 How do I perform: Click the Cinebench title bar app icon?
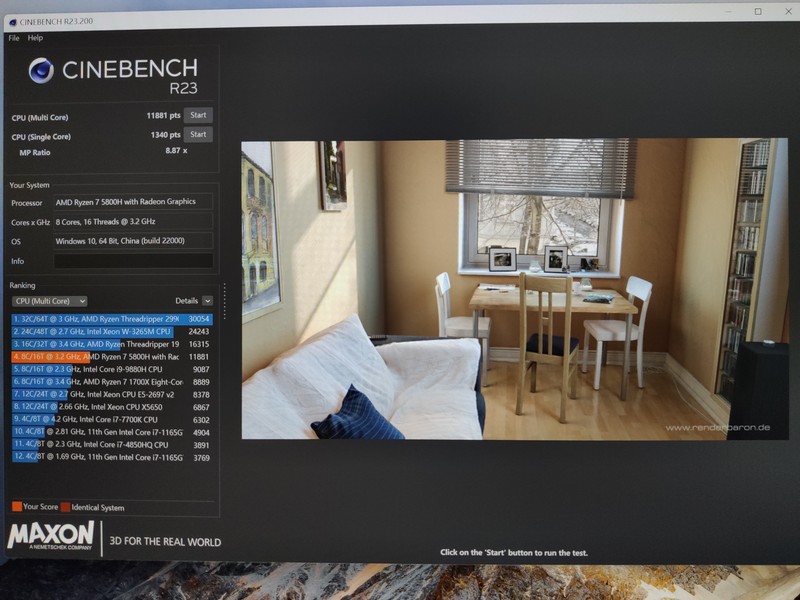[x=13, y=22]
